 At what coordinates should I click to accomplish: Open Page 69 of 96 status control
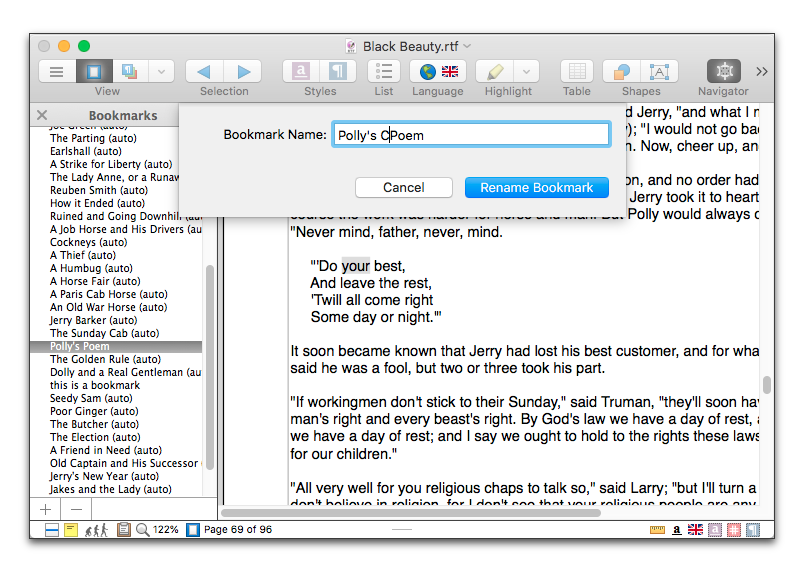click(x=238, y=529)
